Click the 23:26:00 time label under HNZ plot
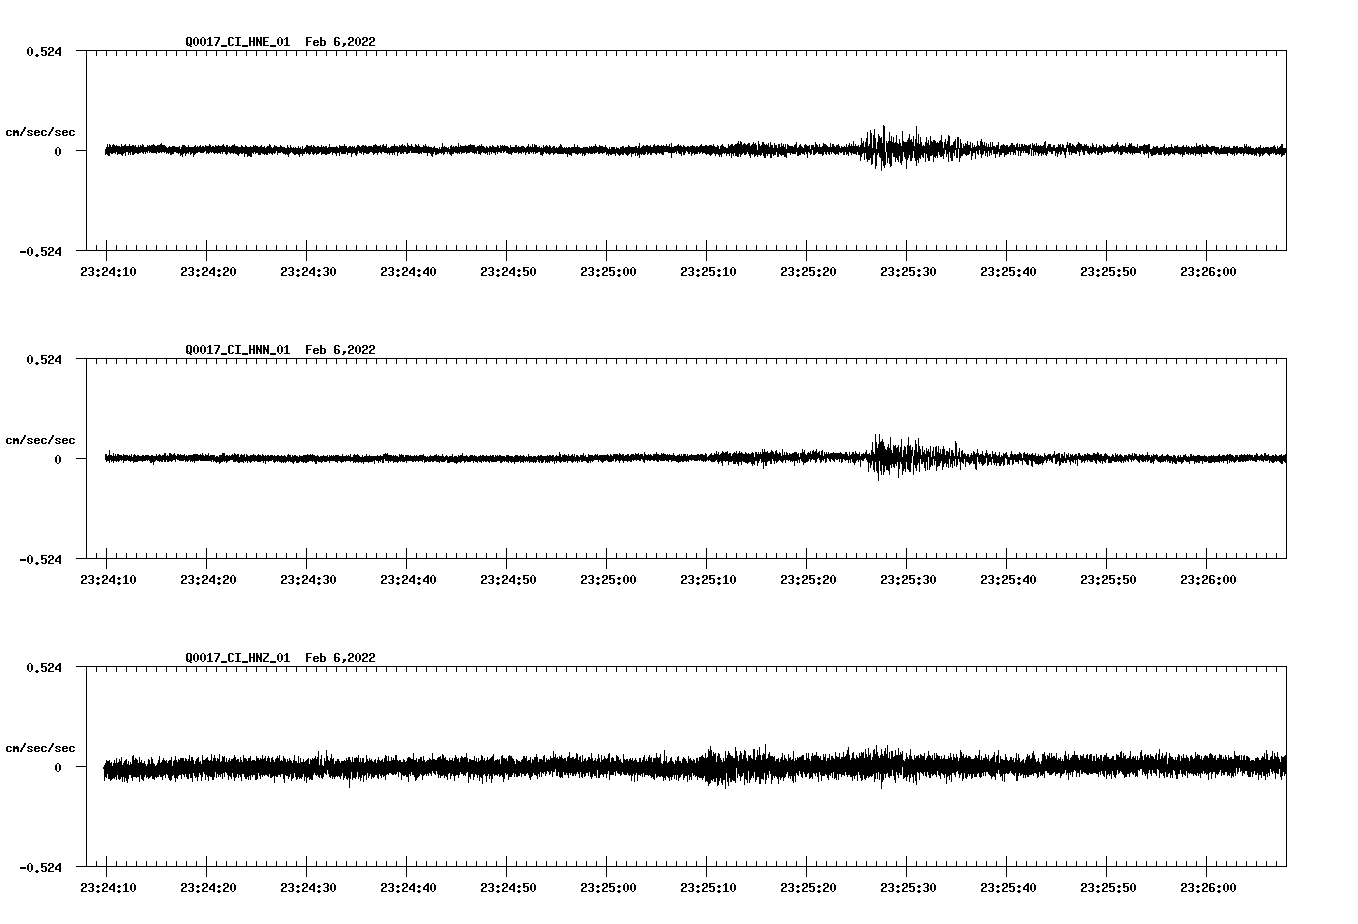 click(1208, 888)
